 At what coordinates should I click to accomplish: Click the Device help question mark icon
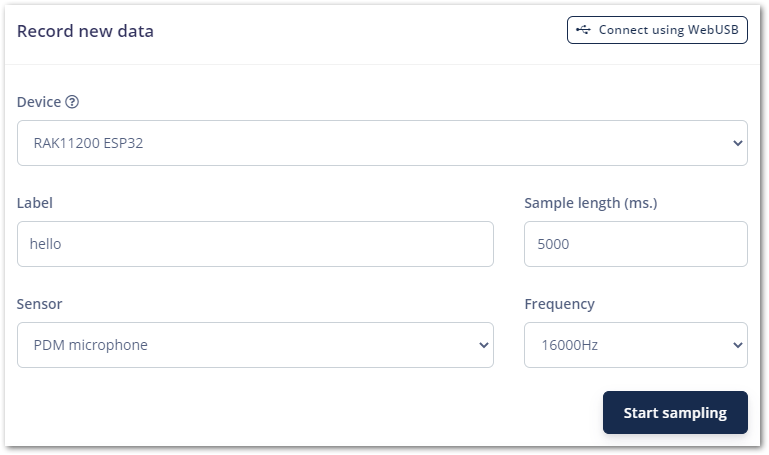point(72,102)
